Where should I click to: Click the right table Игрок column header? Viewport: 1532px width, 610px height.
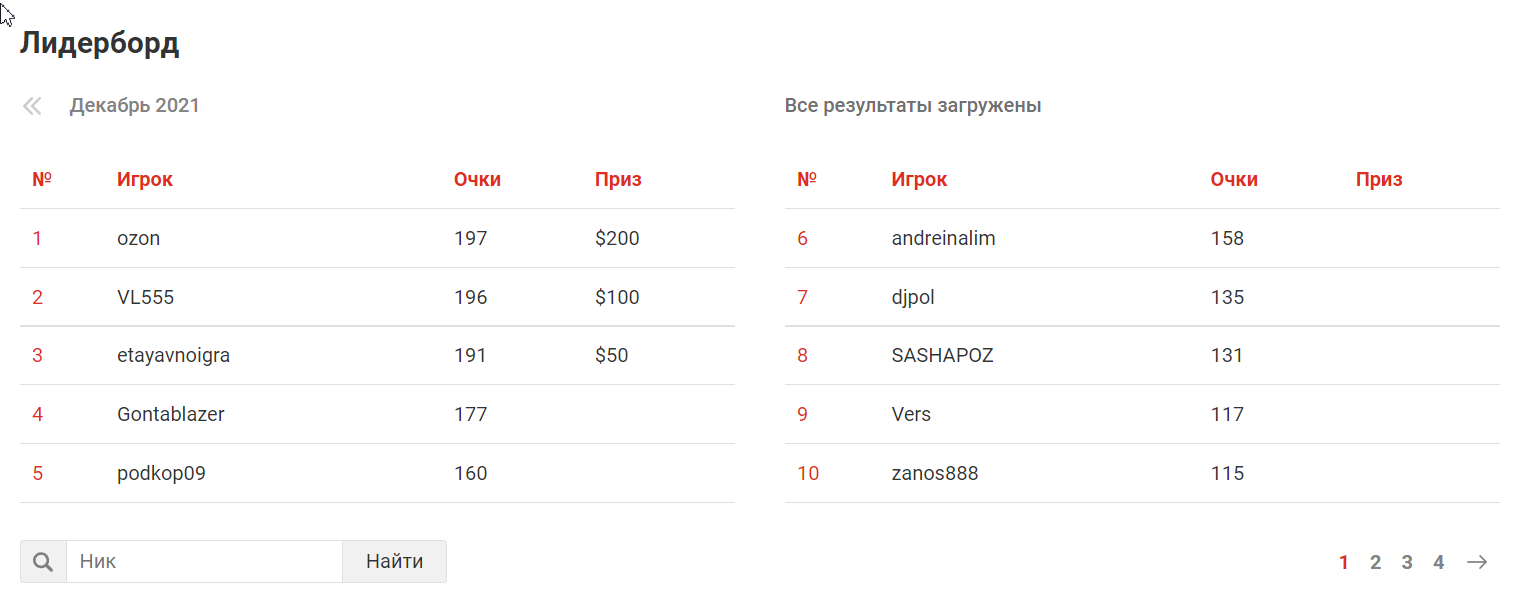(x=919, y=180)
